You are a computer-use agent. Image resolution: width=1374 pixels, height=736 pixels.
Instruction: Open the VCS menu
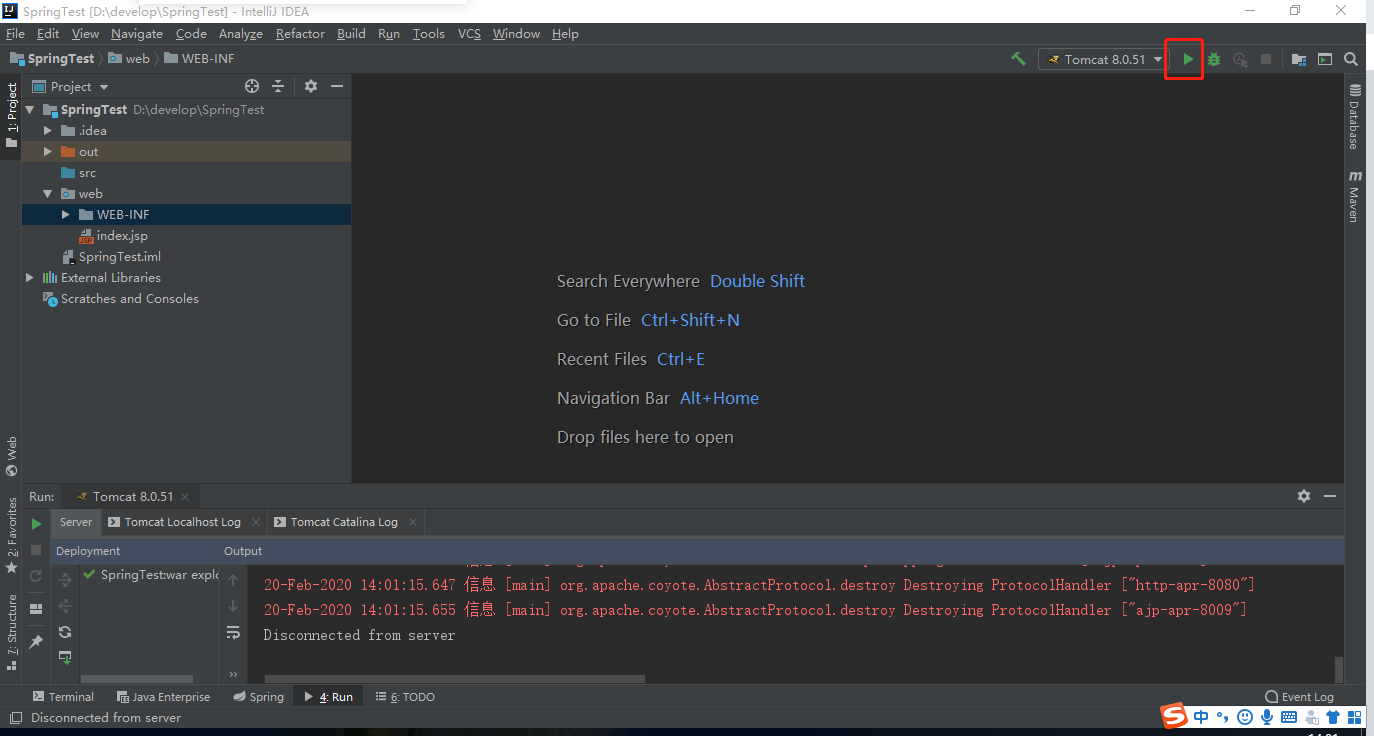(469, 33)
